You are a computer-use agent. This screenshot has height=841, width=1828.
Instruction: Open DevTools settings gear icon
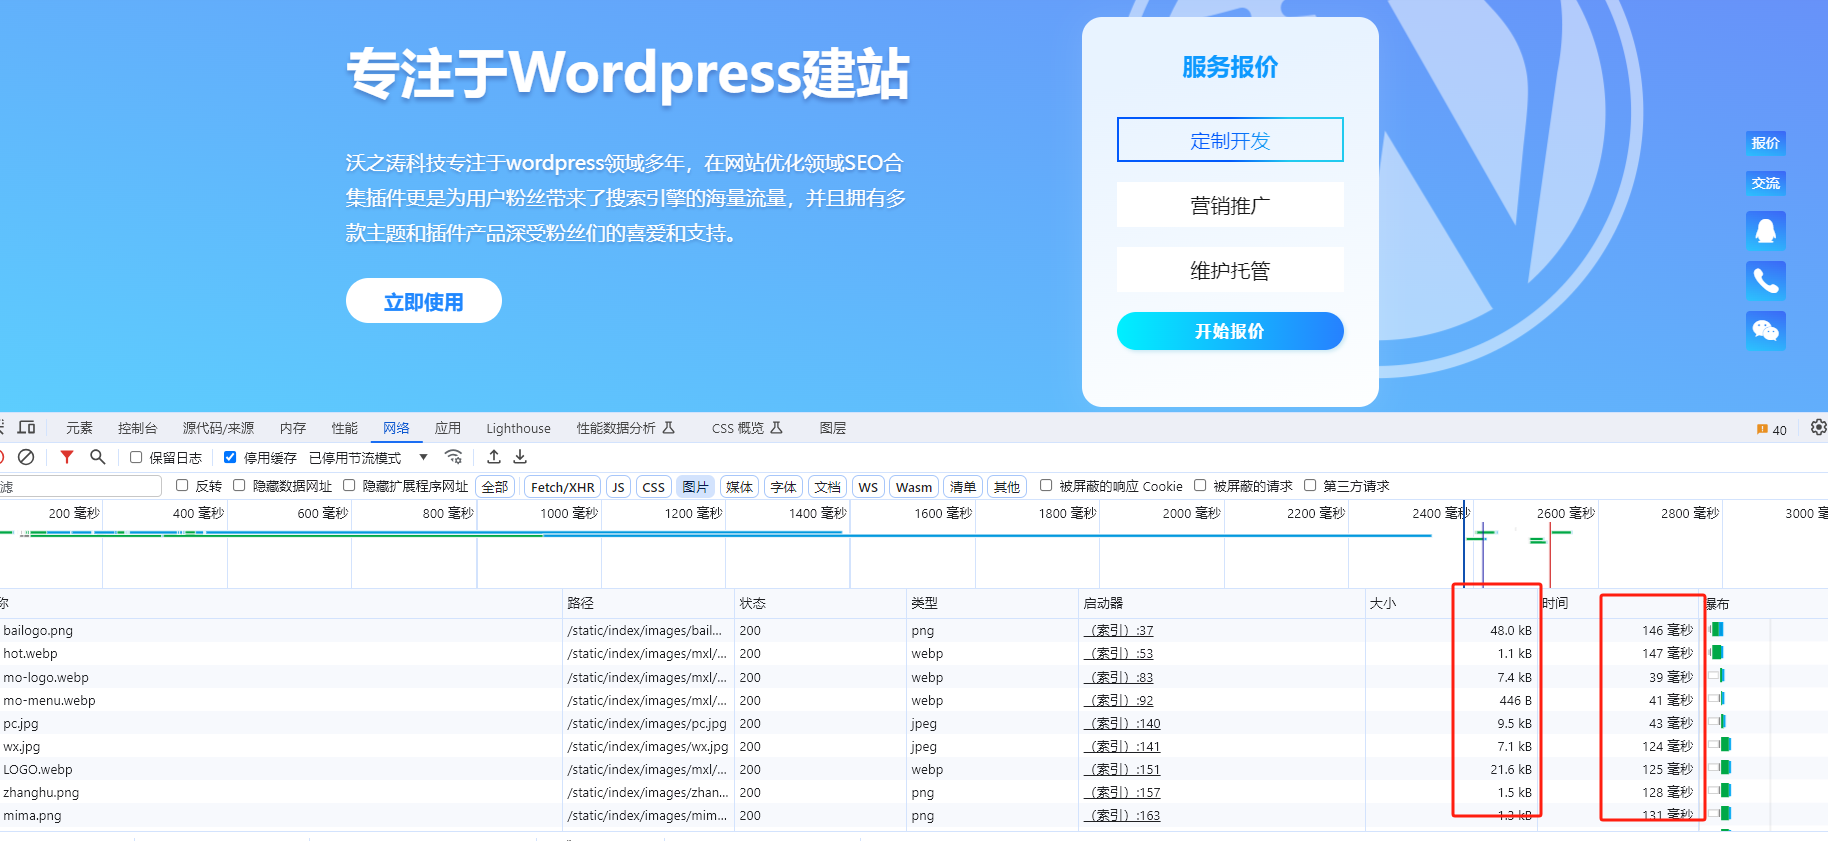[x=1818, y=427]
